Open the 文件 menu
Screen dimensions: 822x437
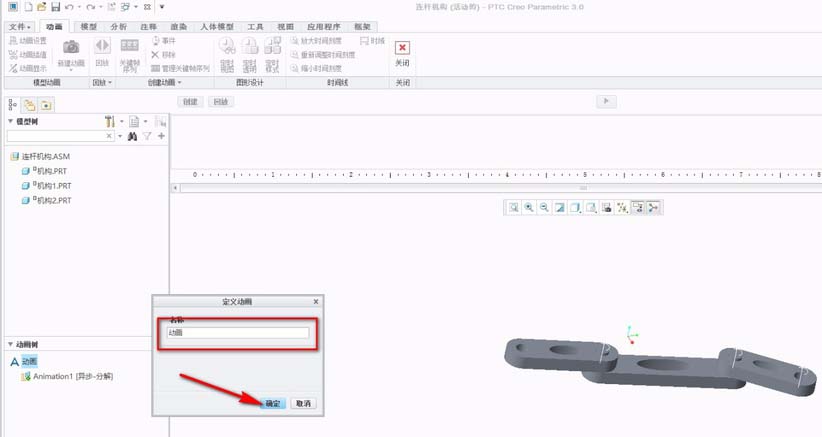pyautogui.click(x=20, y=26)
